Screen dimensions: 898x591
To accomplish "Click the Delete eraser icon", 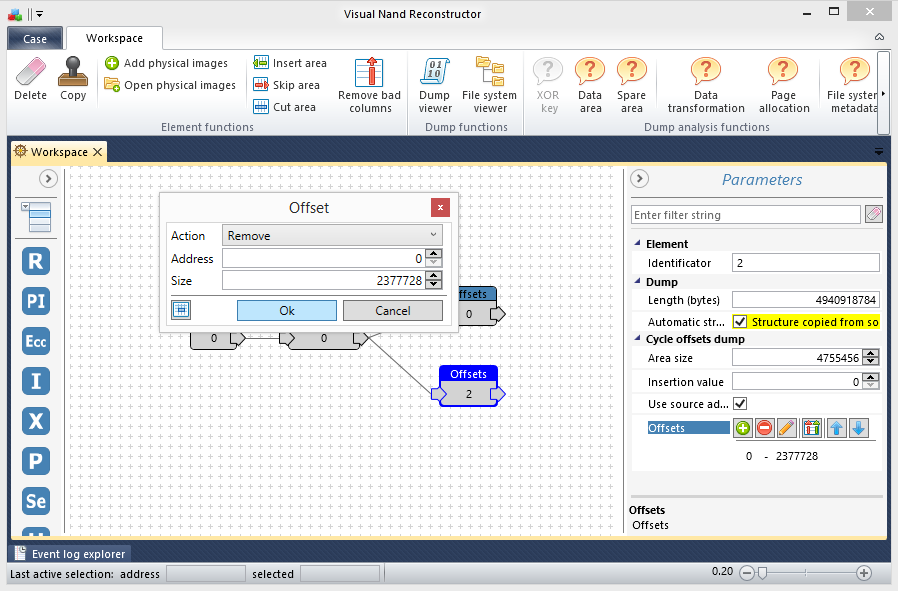I will (x=30, y=72).
